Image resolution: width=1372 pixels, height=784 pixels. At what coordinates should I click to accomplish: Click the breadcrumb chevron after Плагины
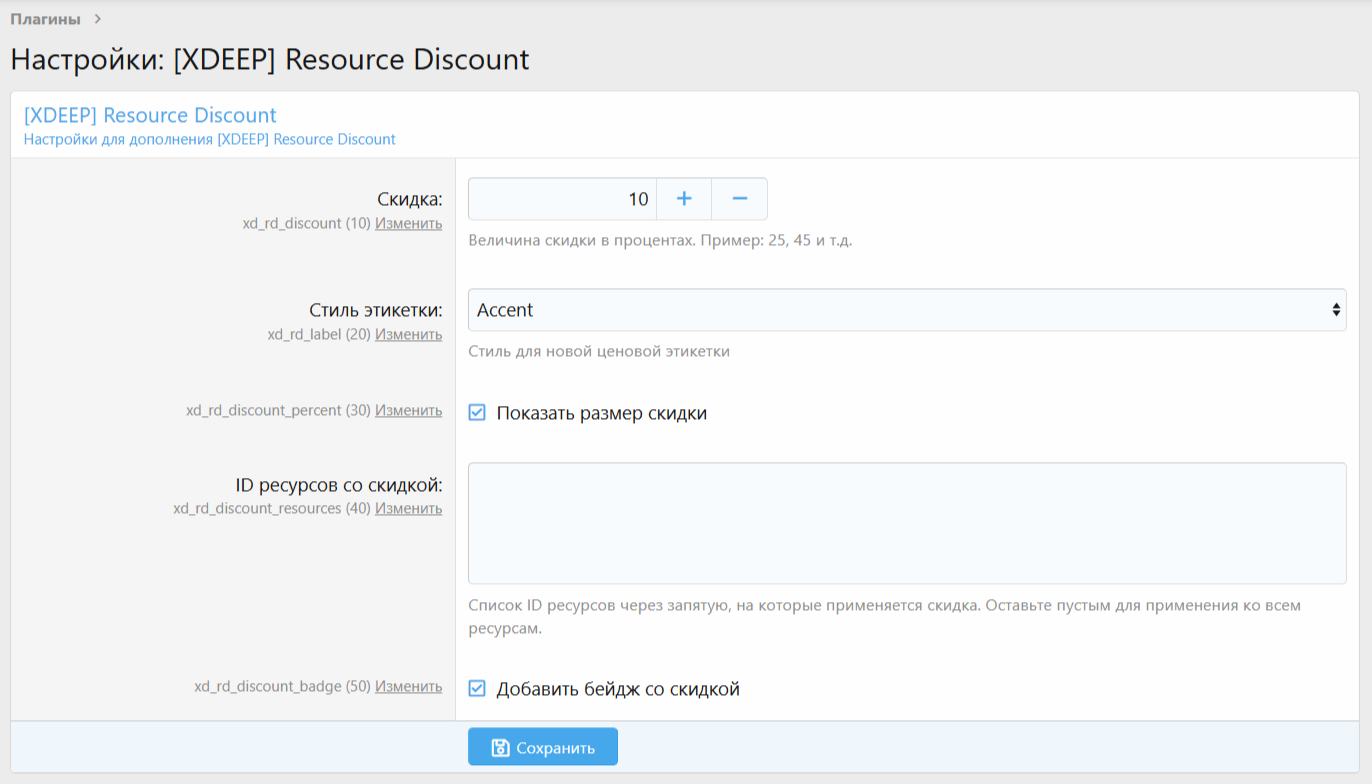point(97,19)
